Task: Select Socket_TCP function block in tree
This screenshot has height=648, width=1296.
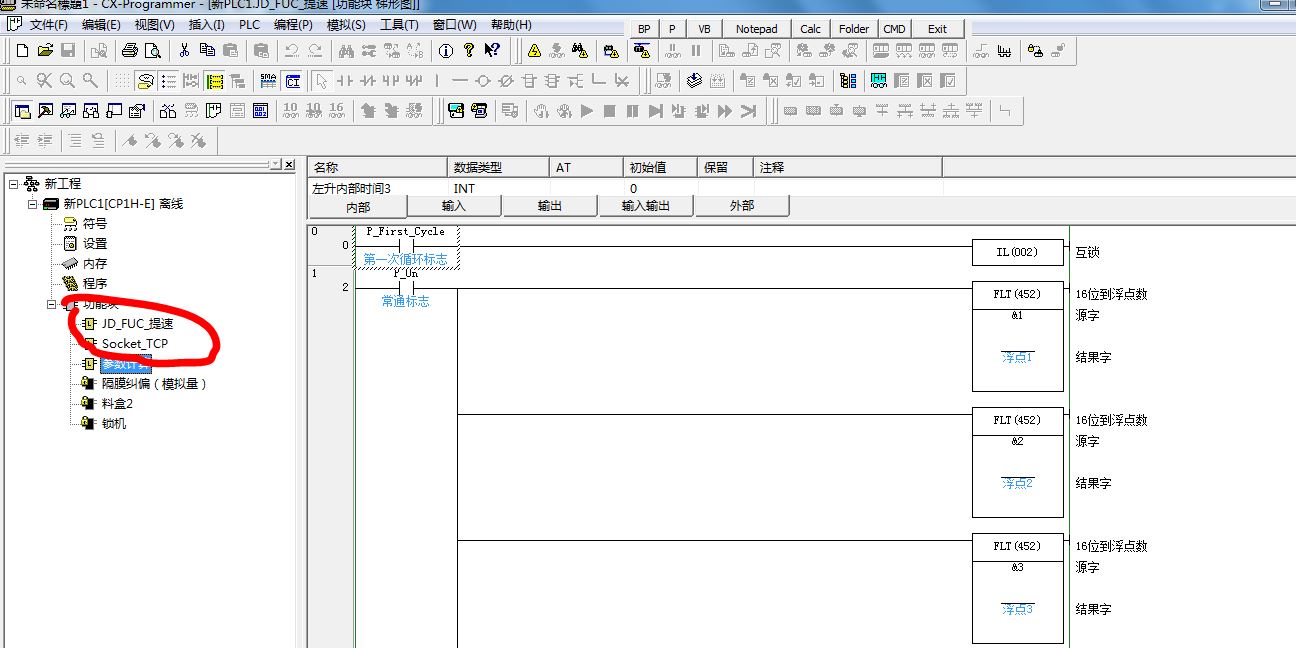Action: 134,344
